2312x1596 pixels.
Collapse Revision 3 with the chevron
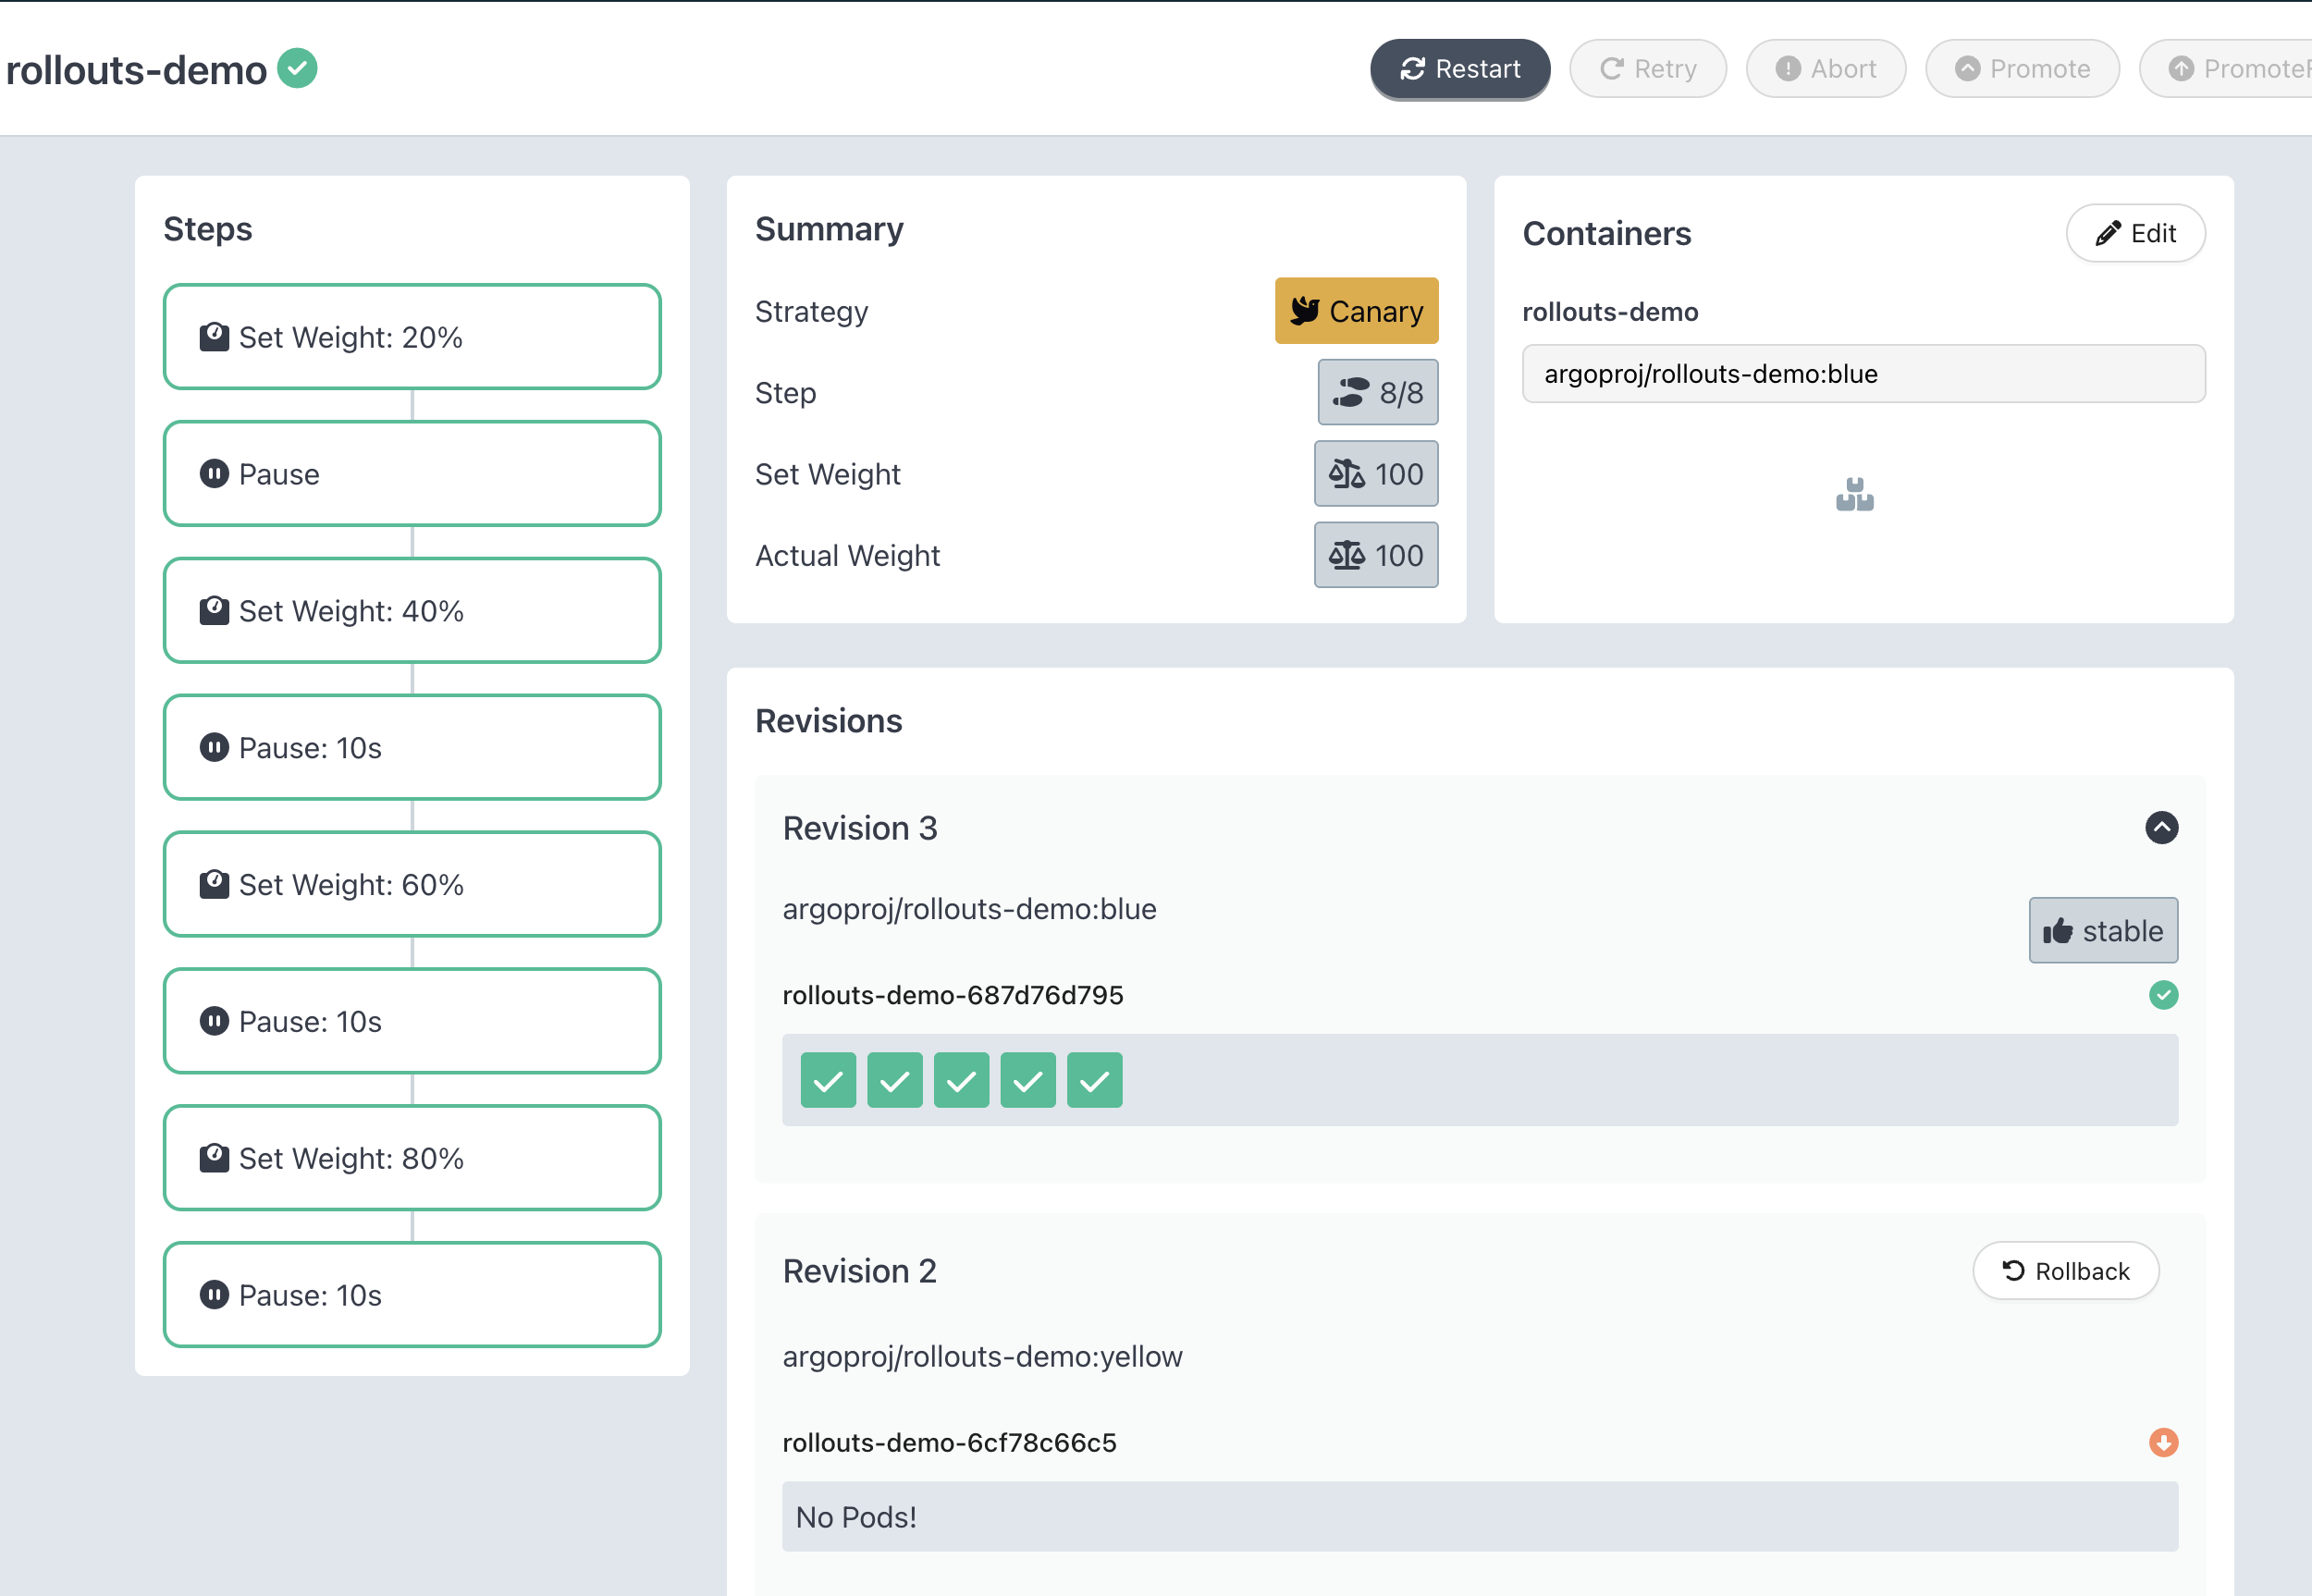[2161, 828]
